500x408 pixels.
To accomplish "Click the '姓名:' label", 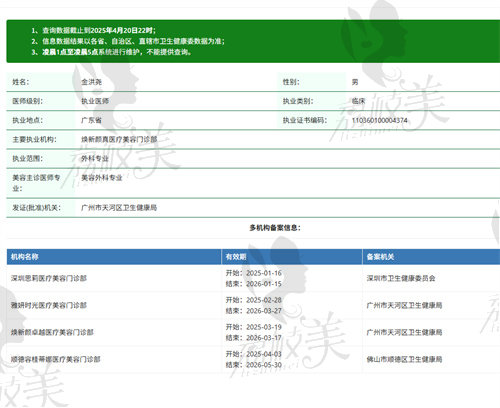I will 21,82.
